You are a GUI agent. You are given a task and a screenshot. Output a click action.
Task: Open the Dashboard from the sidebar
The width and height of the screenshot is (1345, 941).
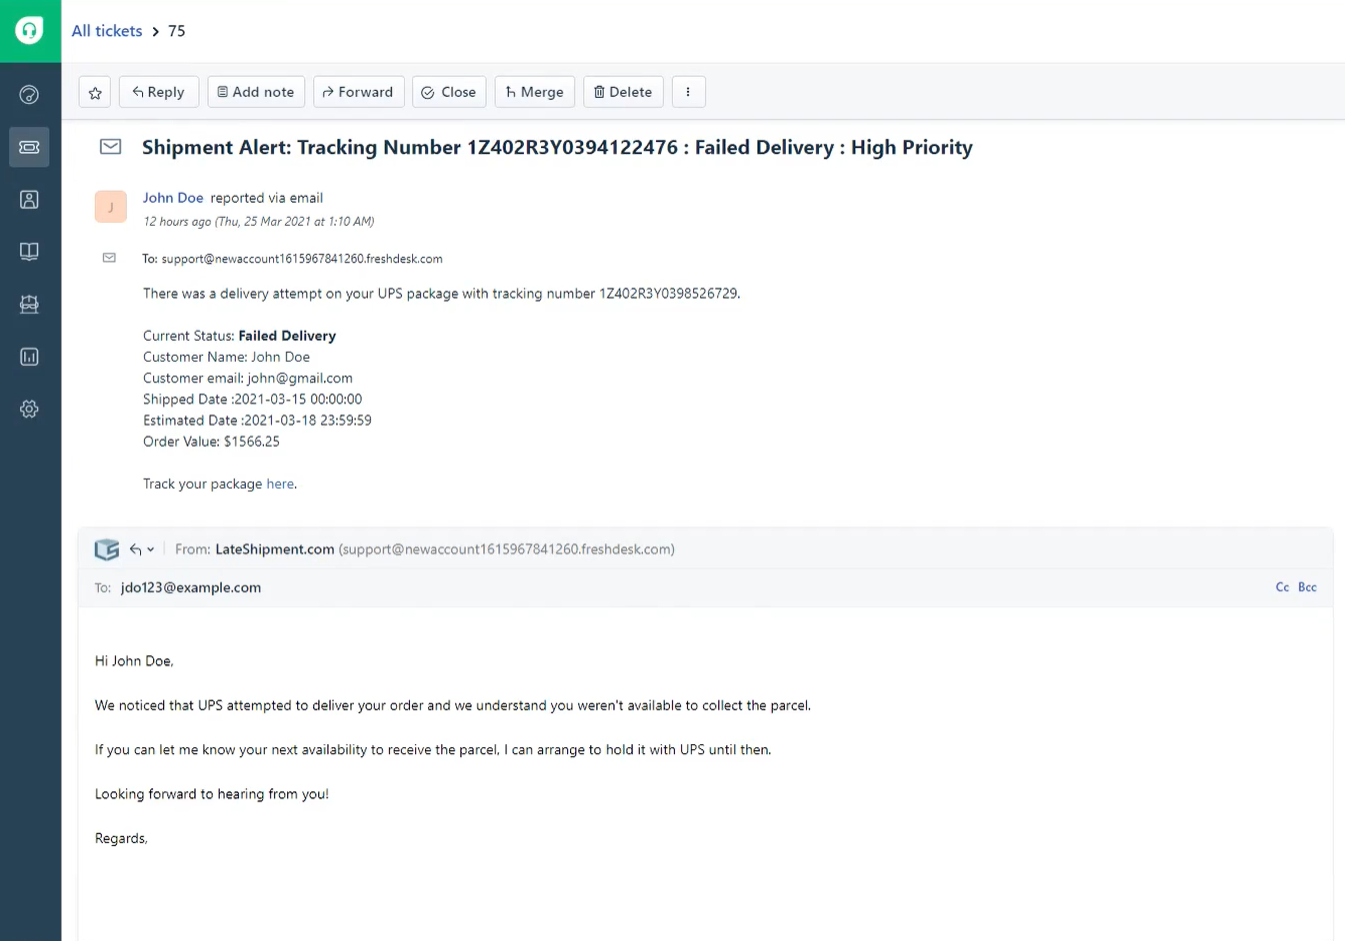(x=29, y=94)
